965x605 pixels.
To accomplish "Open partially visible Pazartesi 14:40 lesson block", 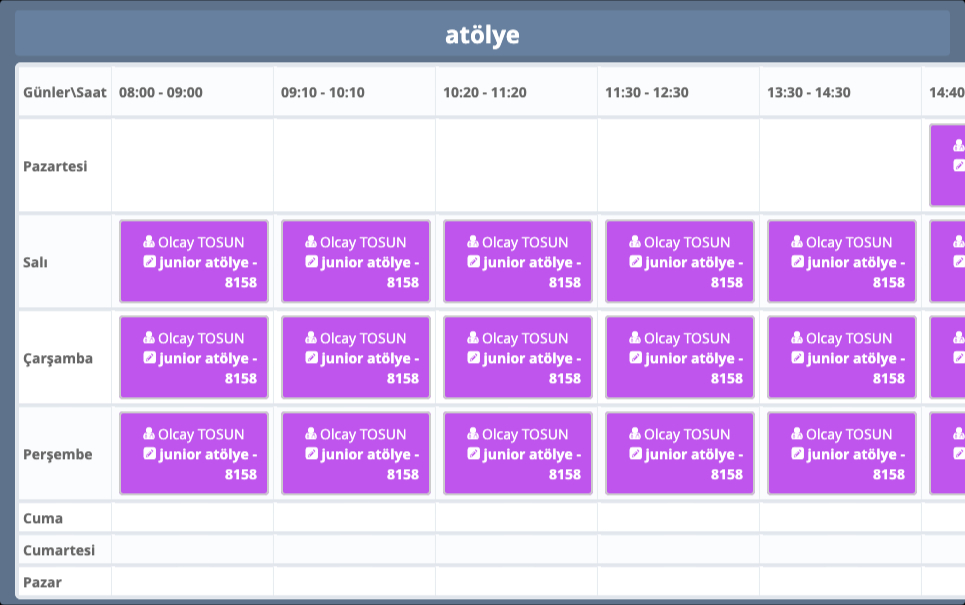I will coord(948,165).
